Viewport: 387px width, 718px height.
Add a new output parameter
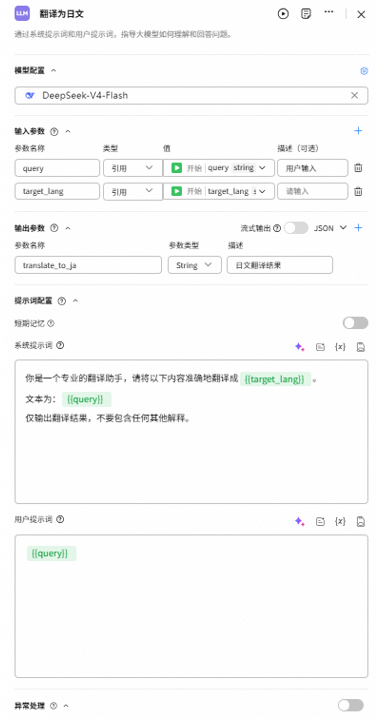(x=358, y=228)
